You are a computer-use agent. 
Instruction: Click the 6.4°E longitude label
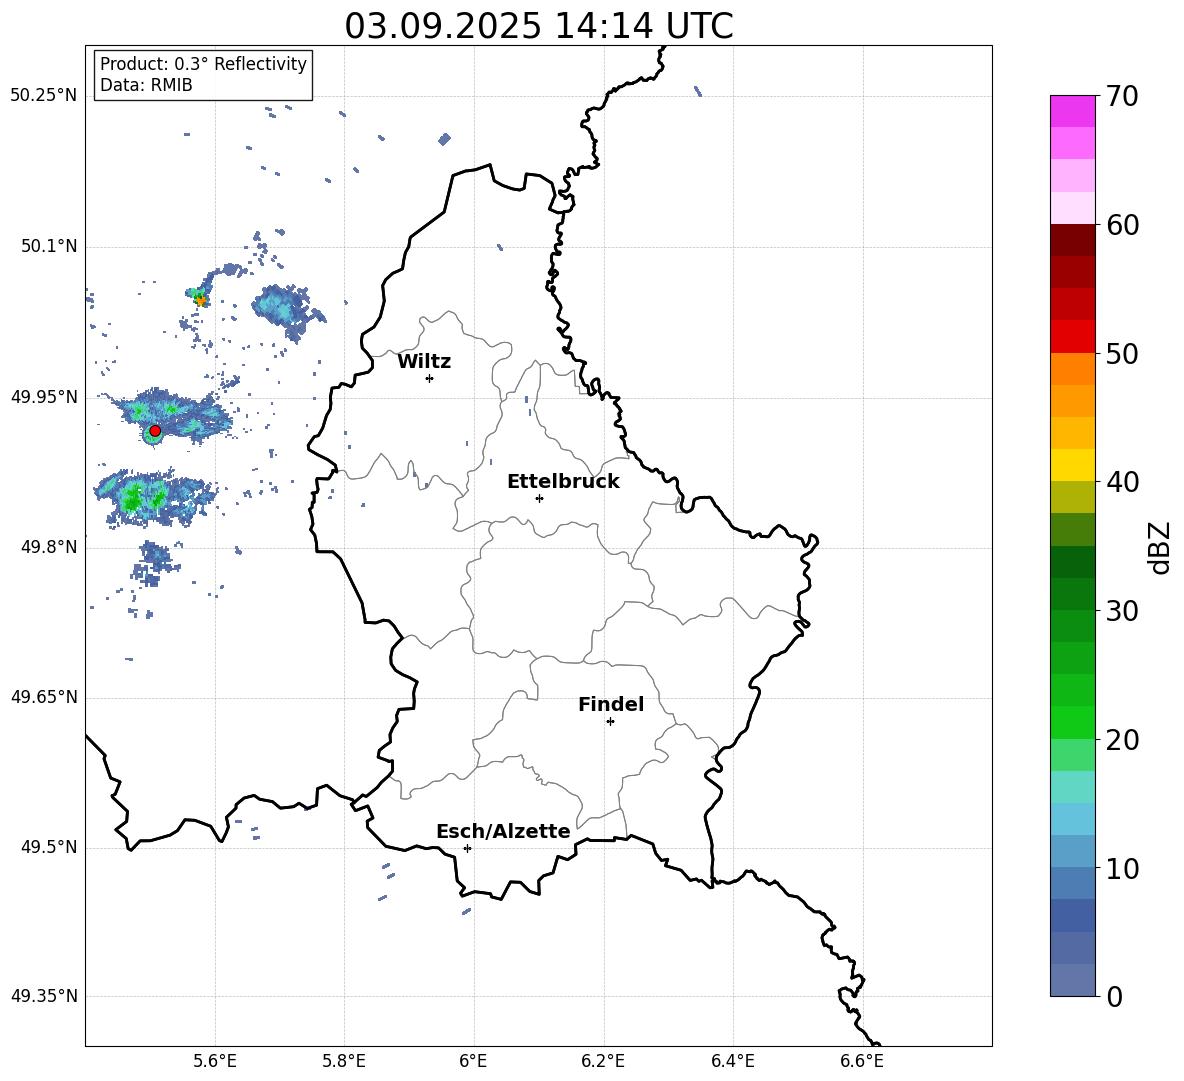tap(732, 1061)
